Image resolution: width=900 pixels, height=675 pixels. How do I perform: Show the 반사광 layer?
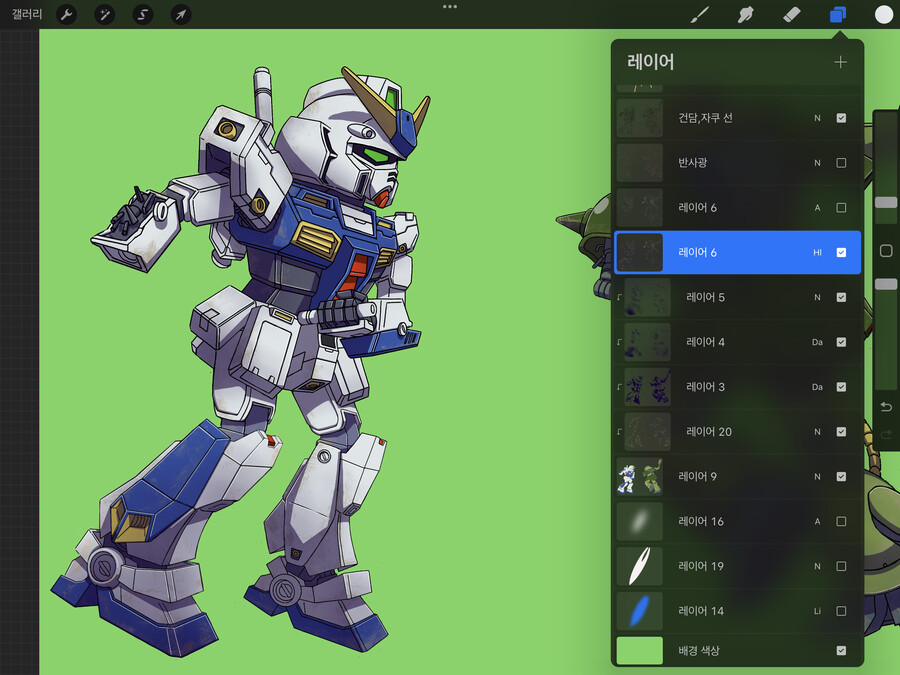841,162
